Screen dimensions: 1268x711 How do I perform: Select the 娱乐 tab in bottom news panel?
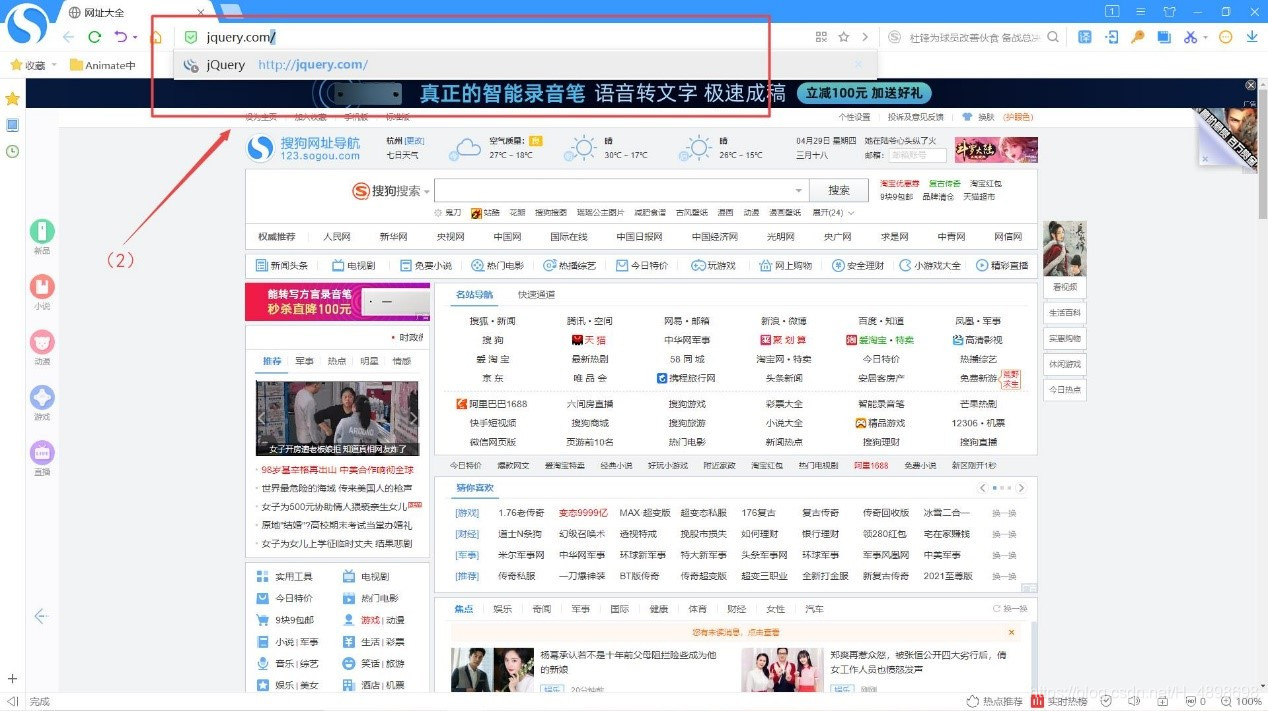click(502, 608)
